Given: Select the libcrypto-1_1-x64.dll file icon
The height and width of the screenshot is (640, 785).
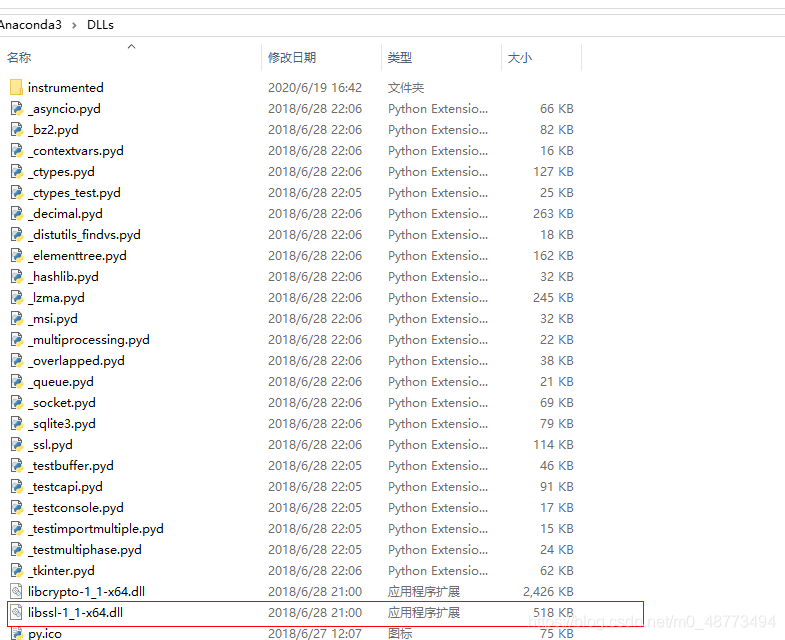Looking at the screenshot, I should (17, 592).
